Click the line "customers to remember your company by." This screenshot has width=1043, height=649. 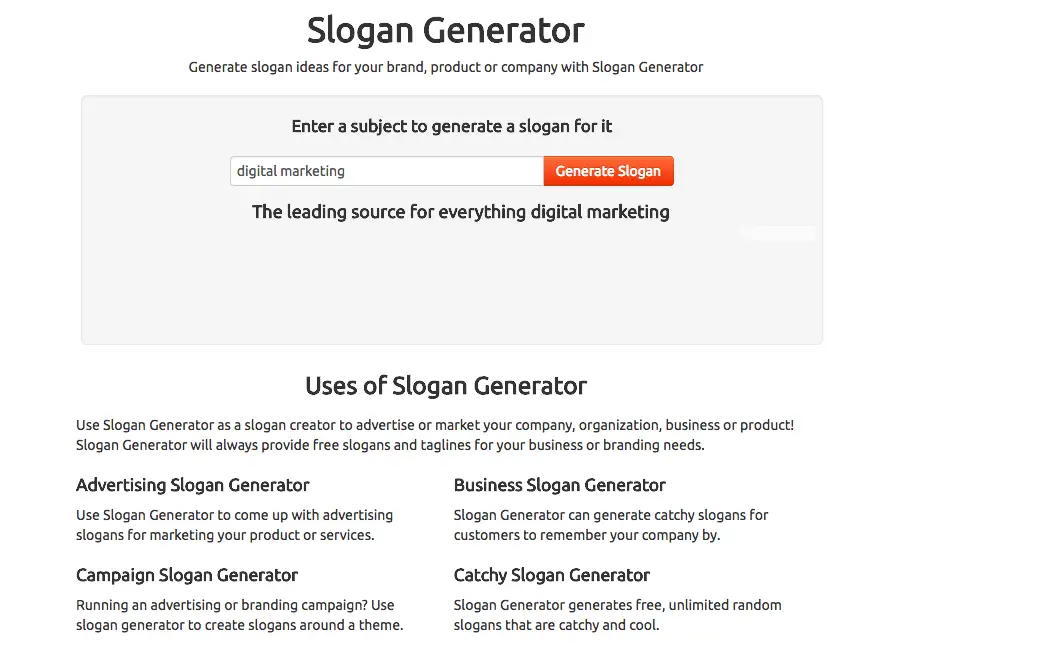coord(587,535)
